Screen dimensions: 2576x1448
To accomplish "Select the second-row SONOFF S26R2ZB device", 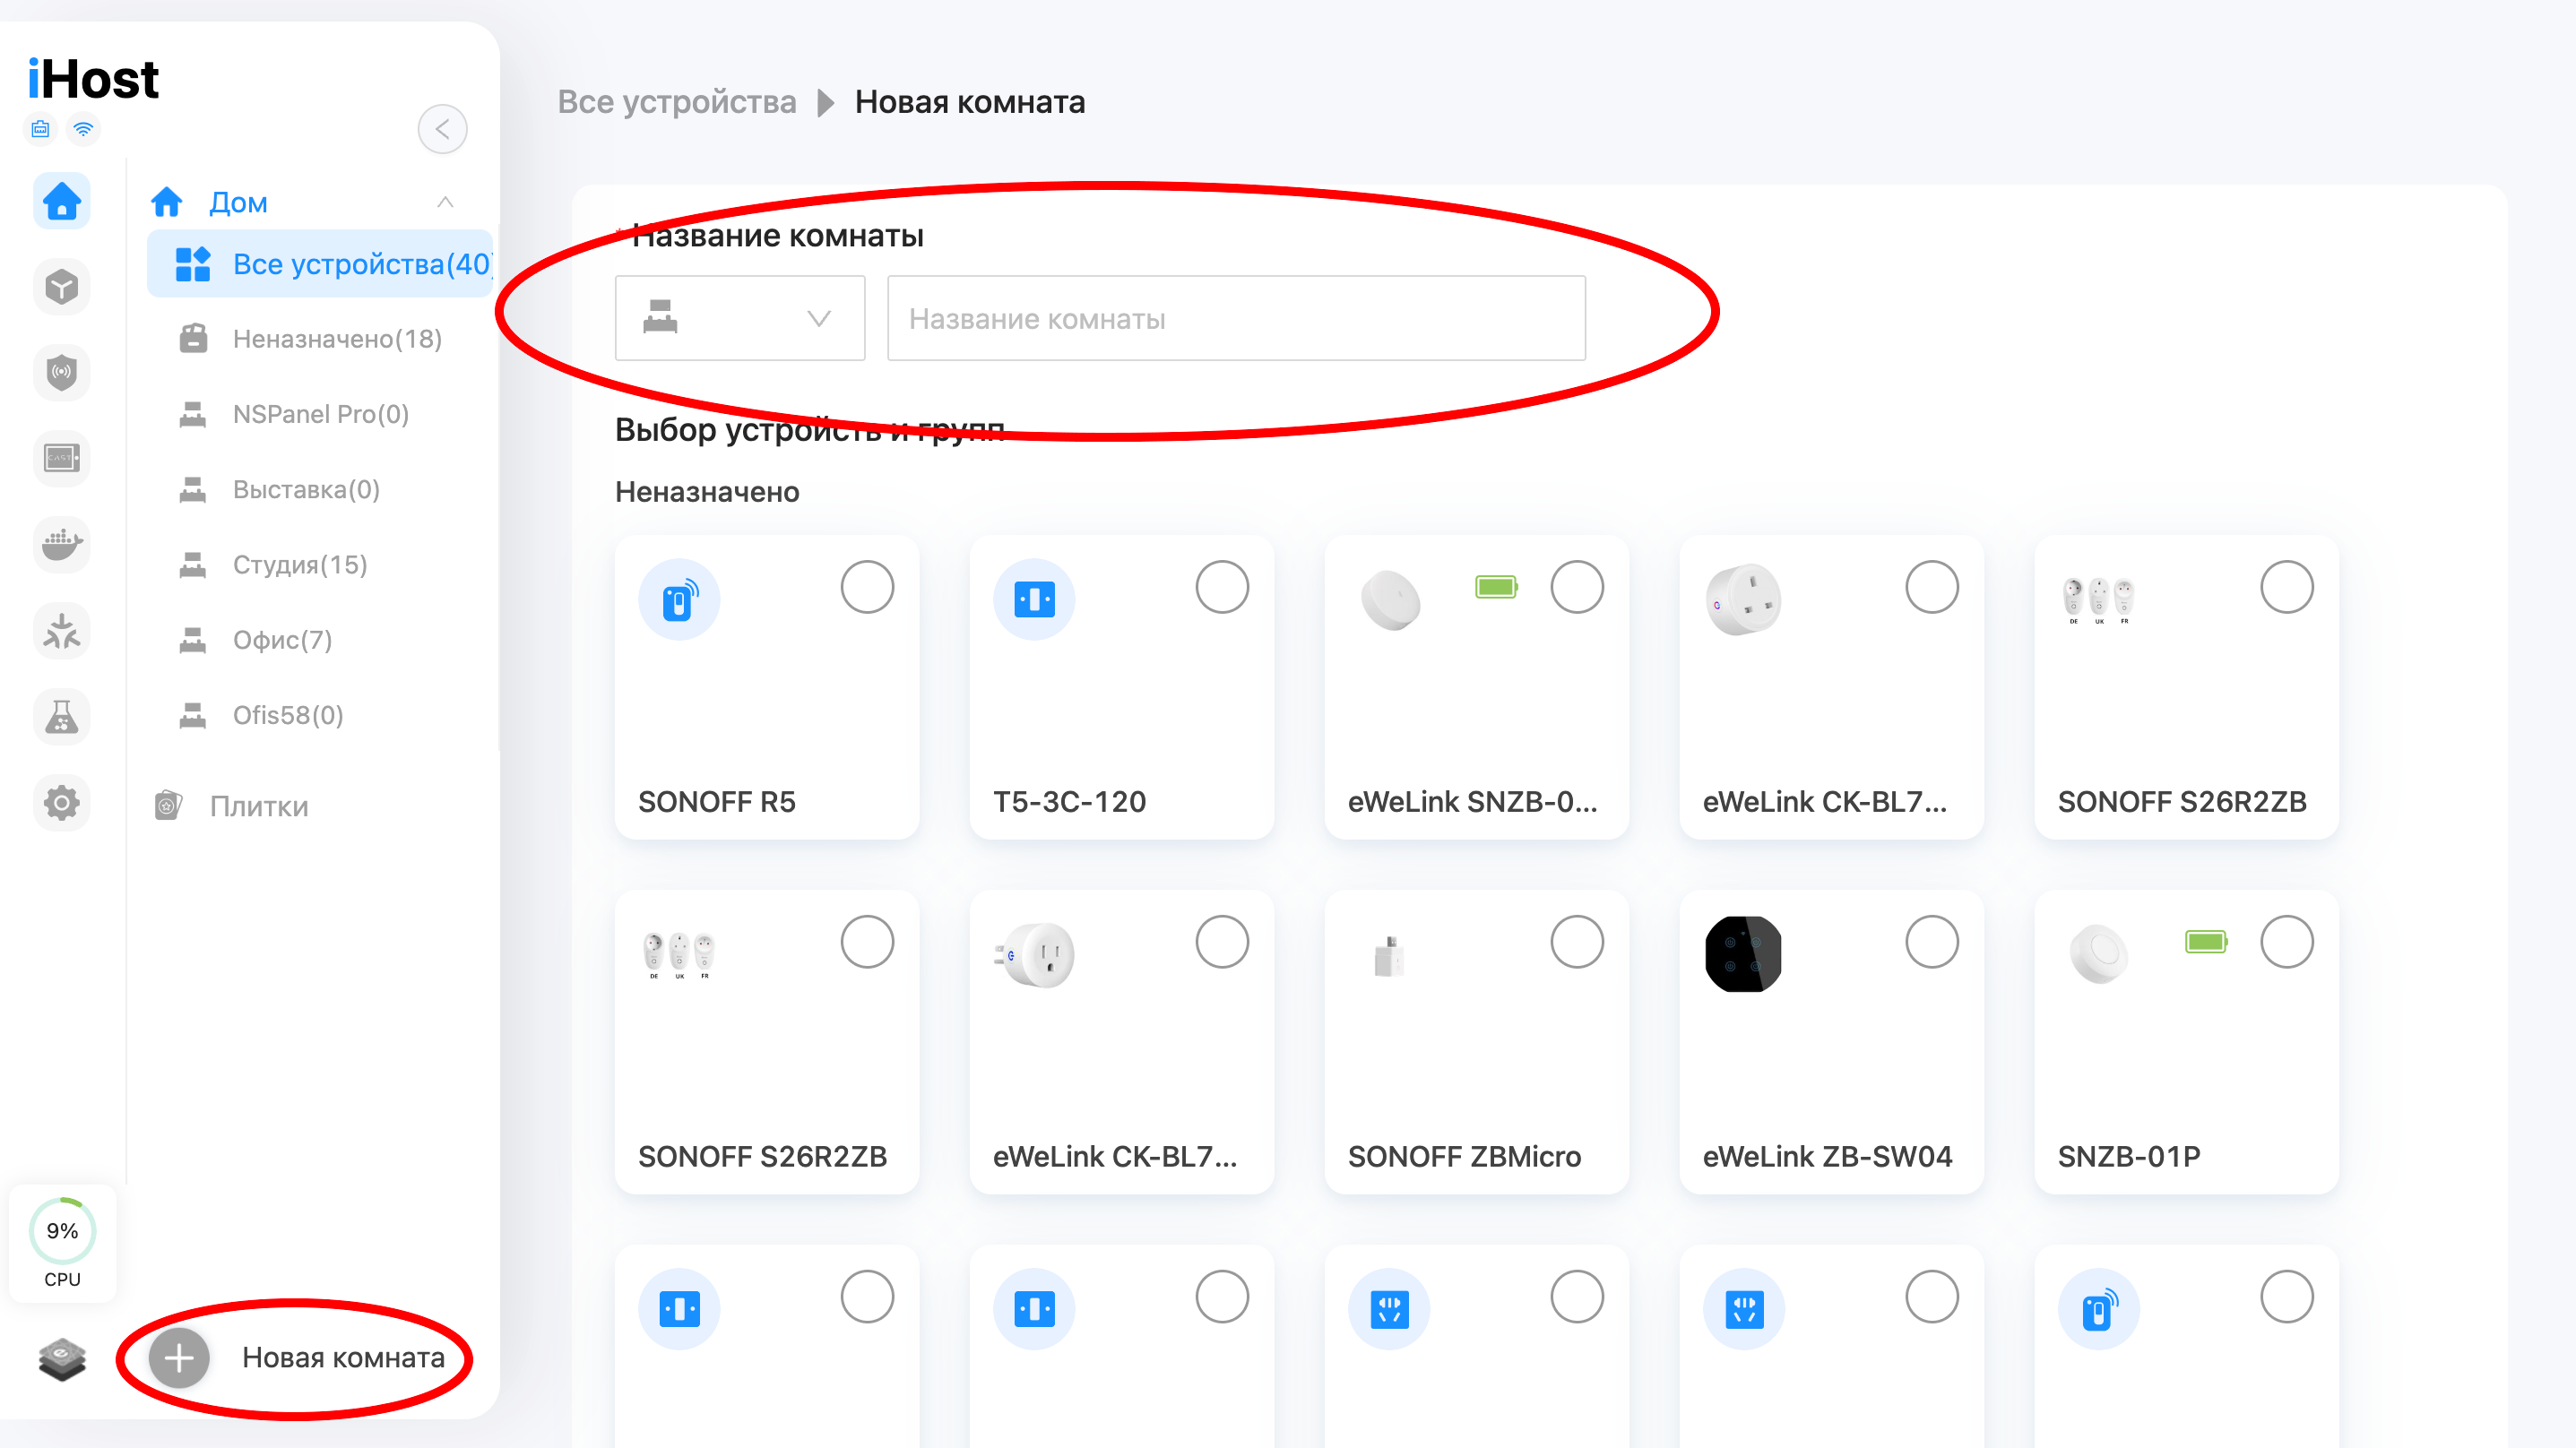I will 867,942.
